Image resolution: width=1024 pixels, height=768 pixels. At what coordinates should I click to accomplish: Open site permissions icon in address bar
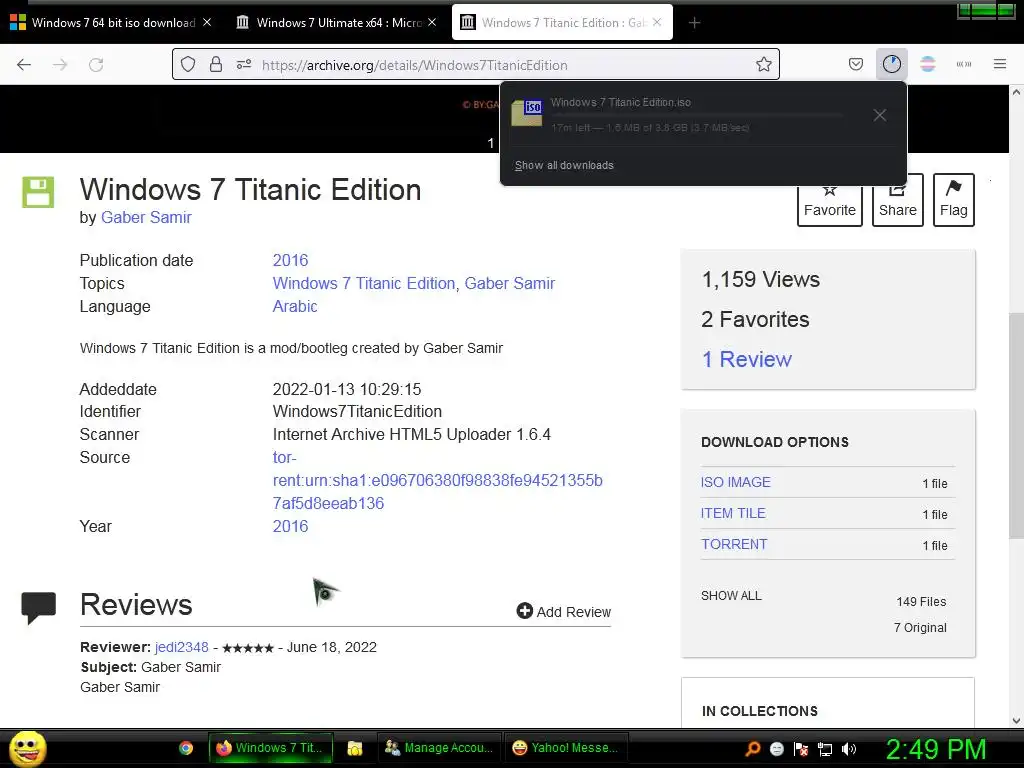click(244, 65)
